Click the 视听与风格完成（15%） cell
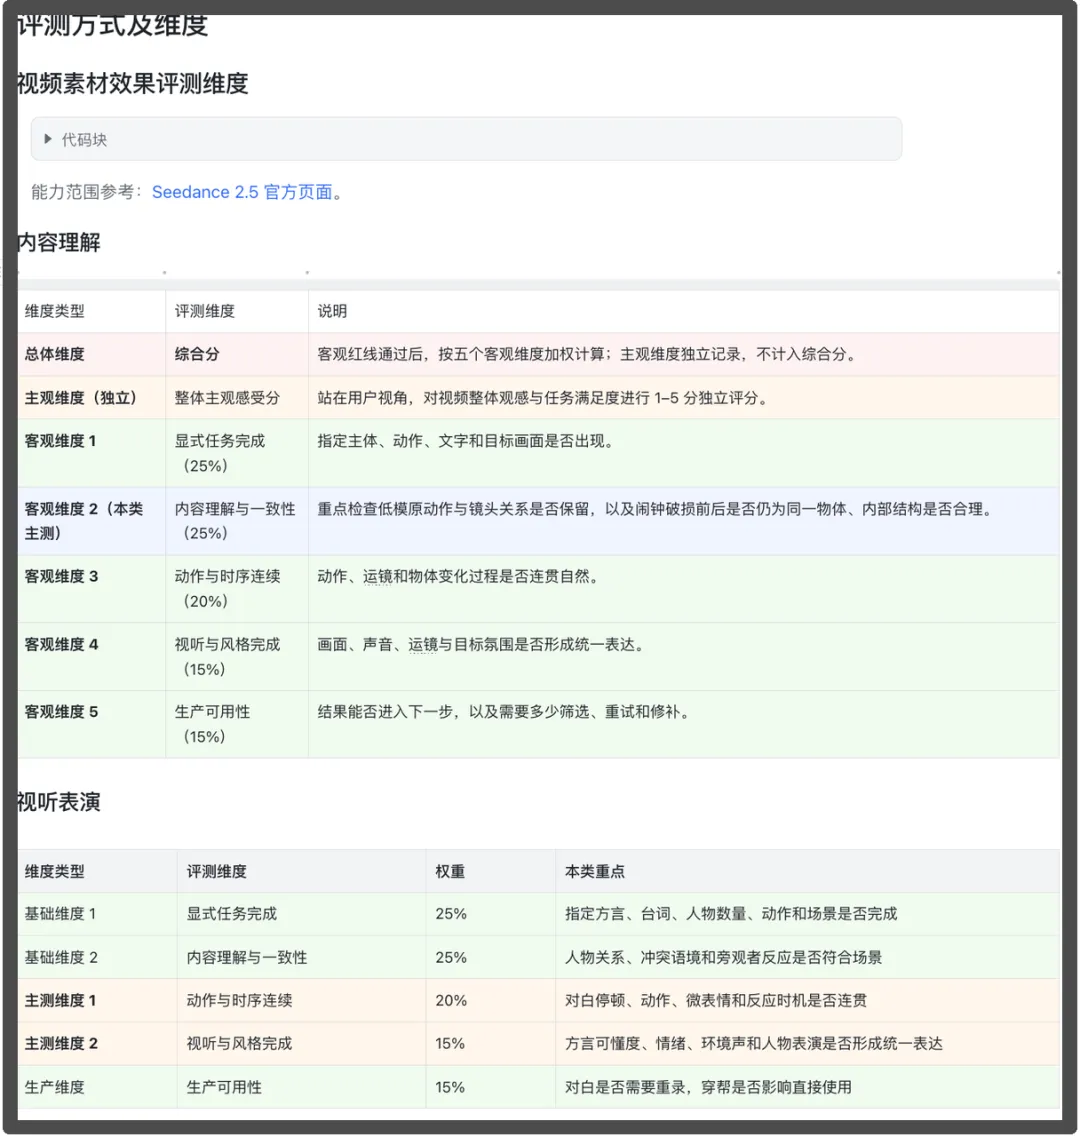This screenshot has width=1080, height=1137. (x=237, y=657)
